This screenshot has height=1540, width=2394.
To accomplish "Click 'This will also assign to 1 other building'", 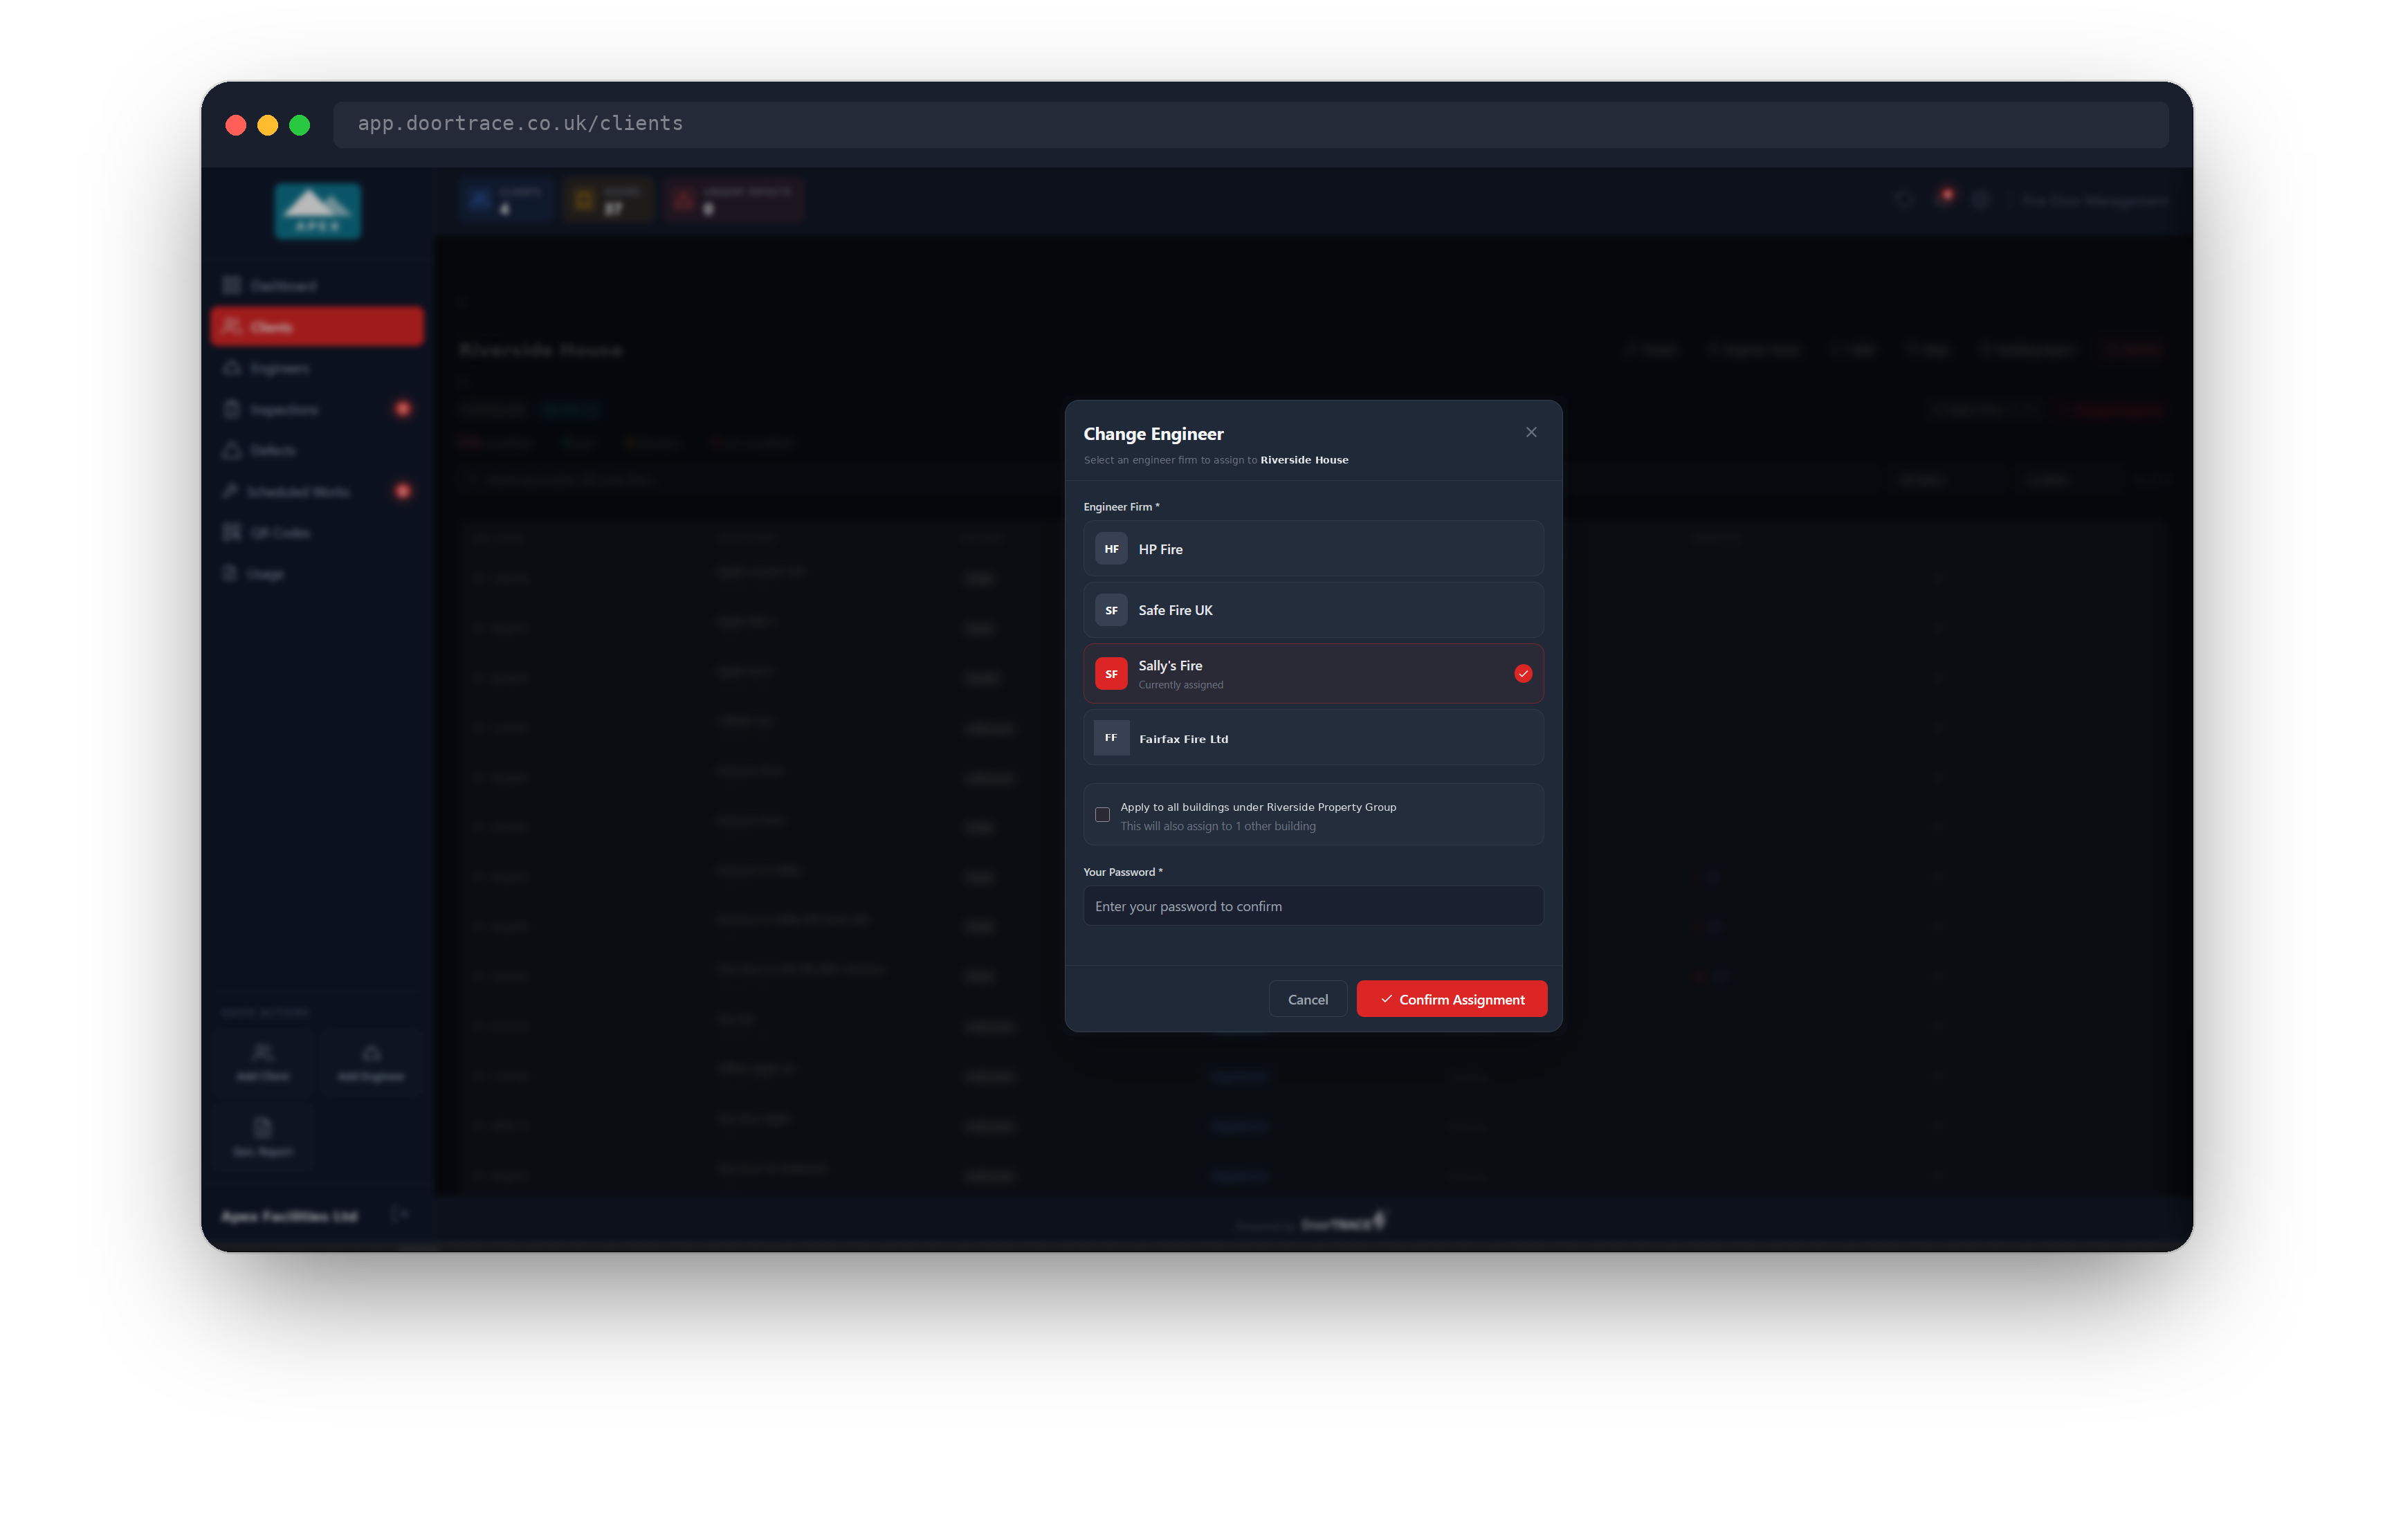I will (x=1217, y=826).
